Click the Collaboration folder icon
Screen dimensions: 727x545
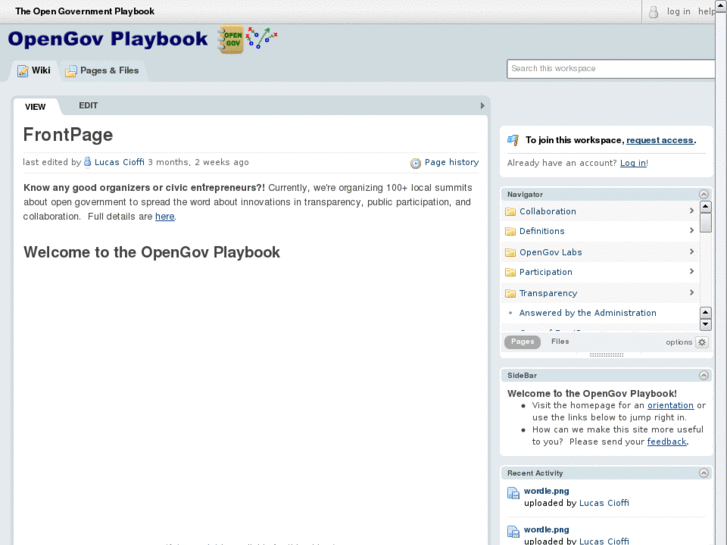click(x=510, y=212)
